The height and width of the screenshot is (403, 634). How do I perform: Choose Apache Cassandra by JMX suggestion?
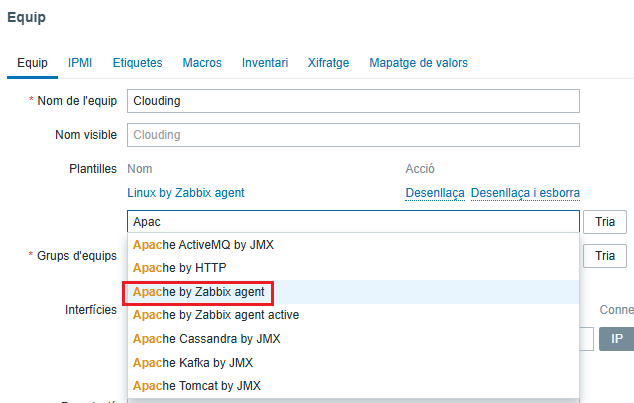pyautogui.click(x=206, y=338)
